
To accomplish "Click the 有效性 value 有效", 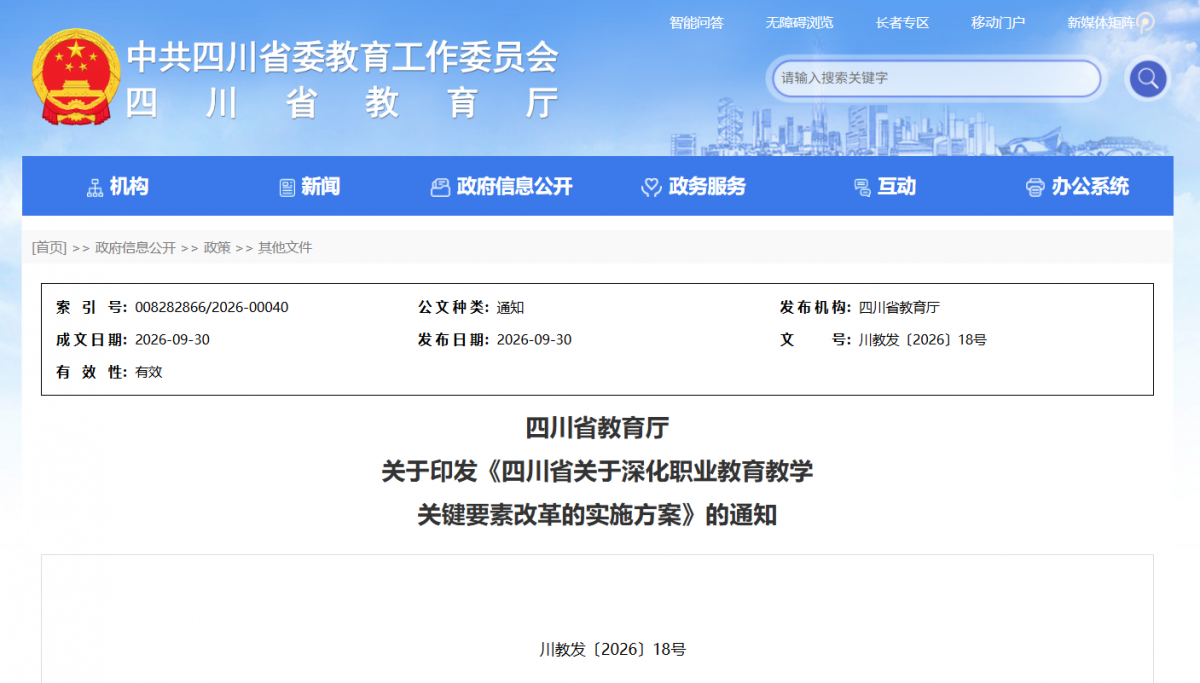I will tap(148, 371).
